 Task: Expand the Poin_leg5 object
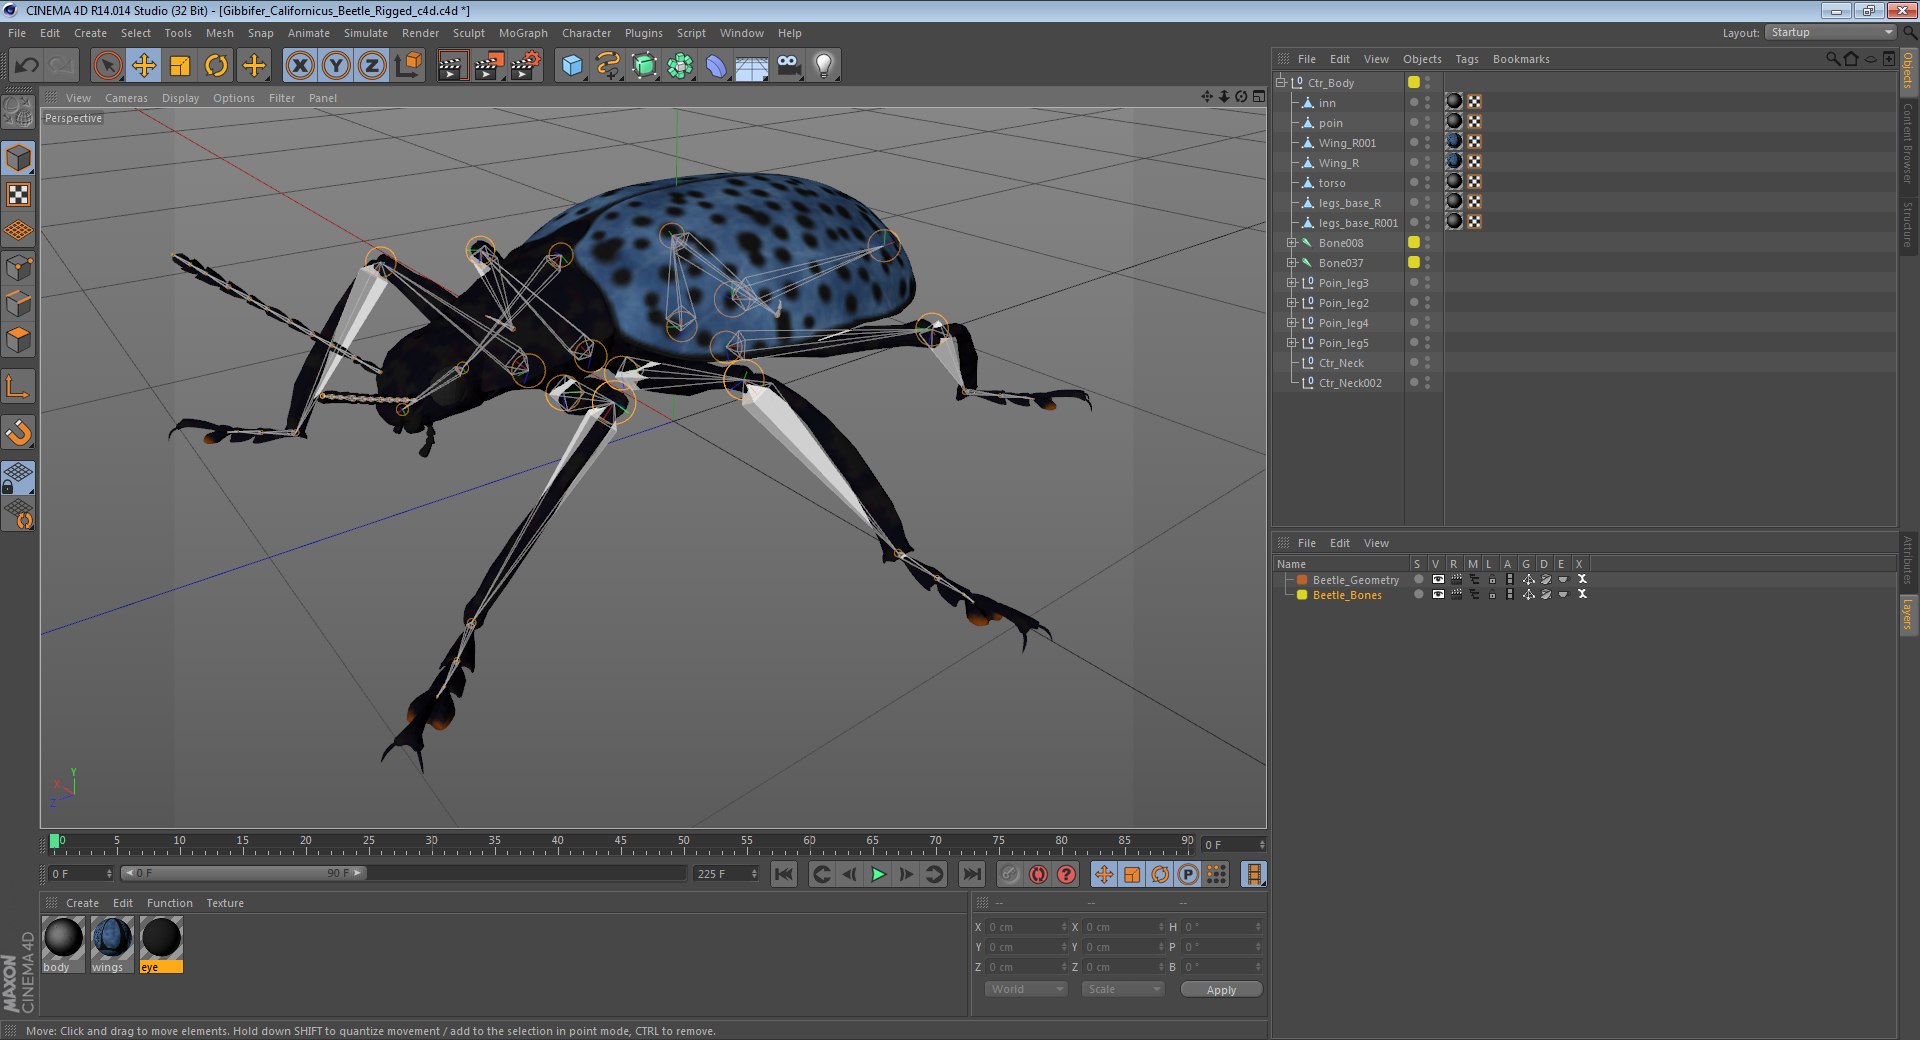(1291, 343)
